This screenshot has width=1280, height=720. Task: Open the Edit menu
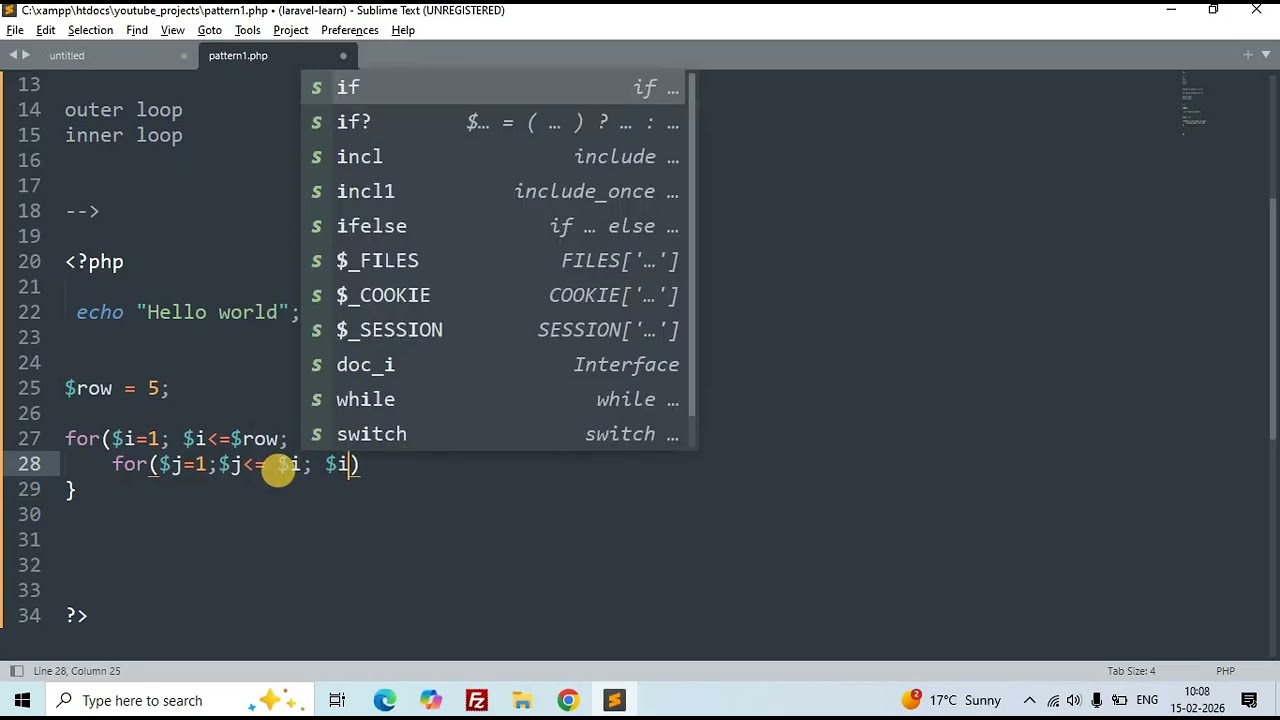coord(46,30)
